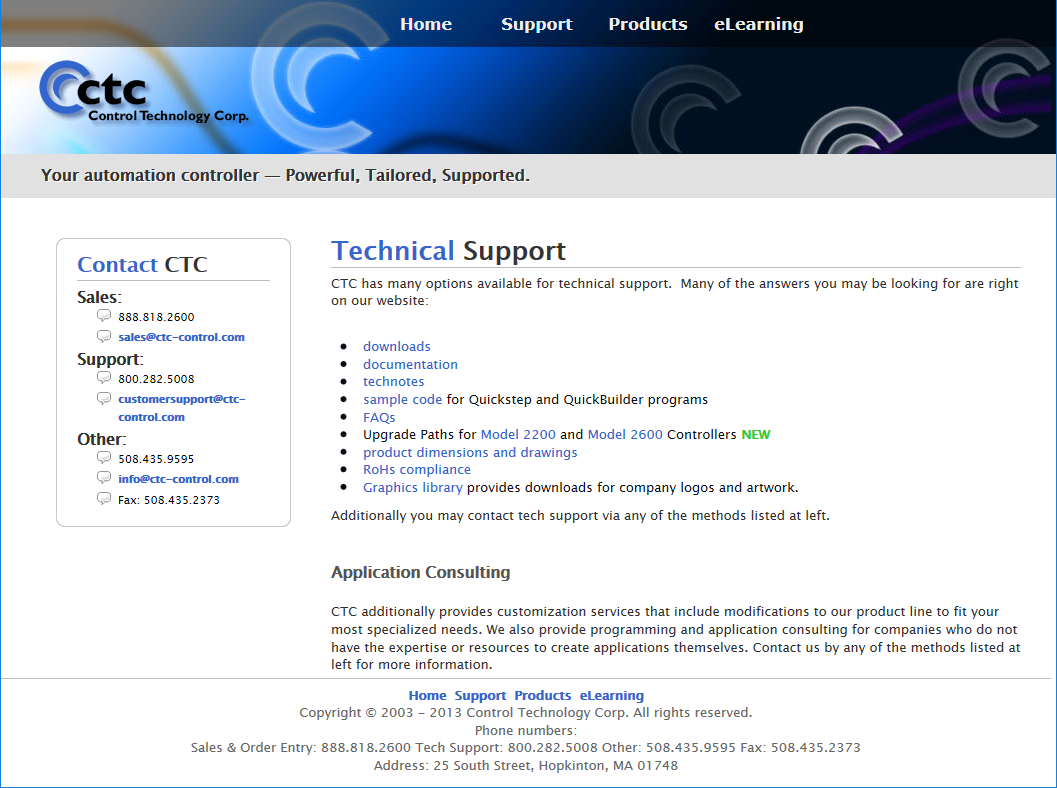This screenshot has width=1057, height=788.
Task: Open the documentation link
Action: (410, 365)
